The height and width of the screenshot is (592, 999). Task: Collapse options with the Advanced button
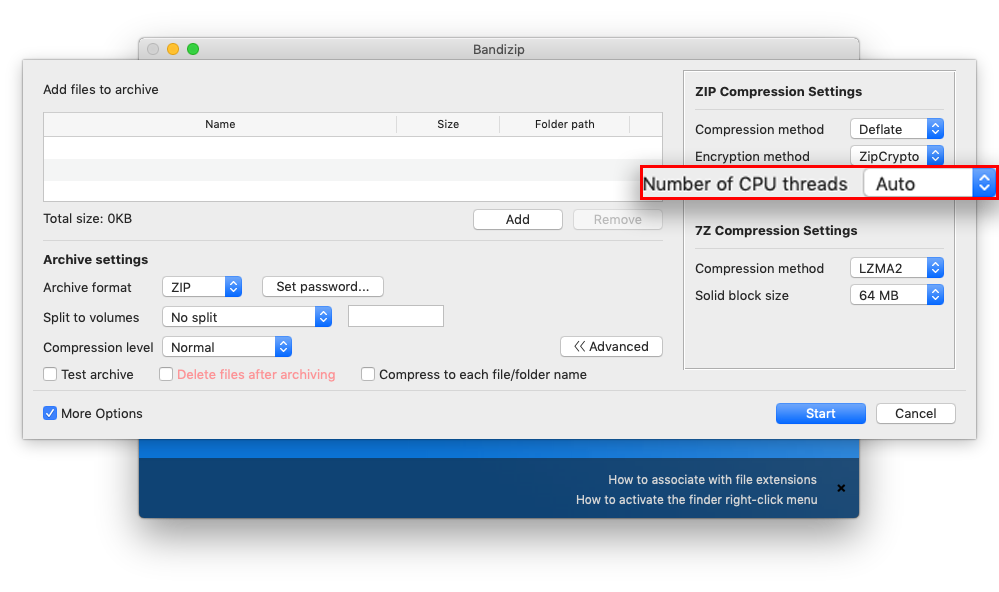(611, 347)
